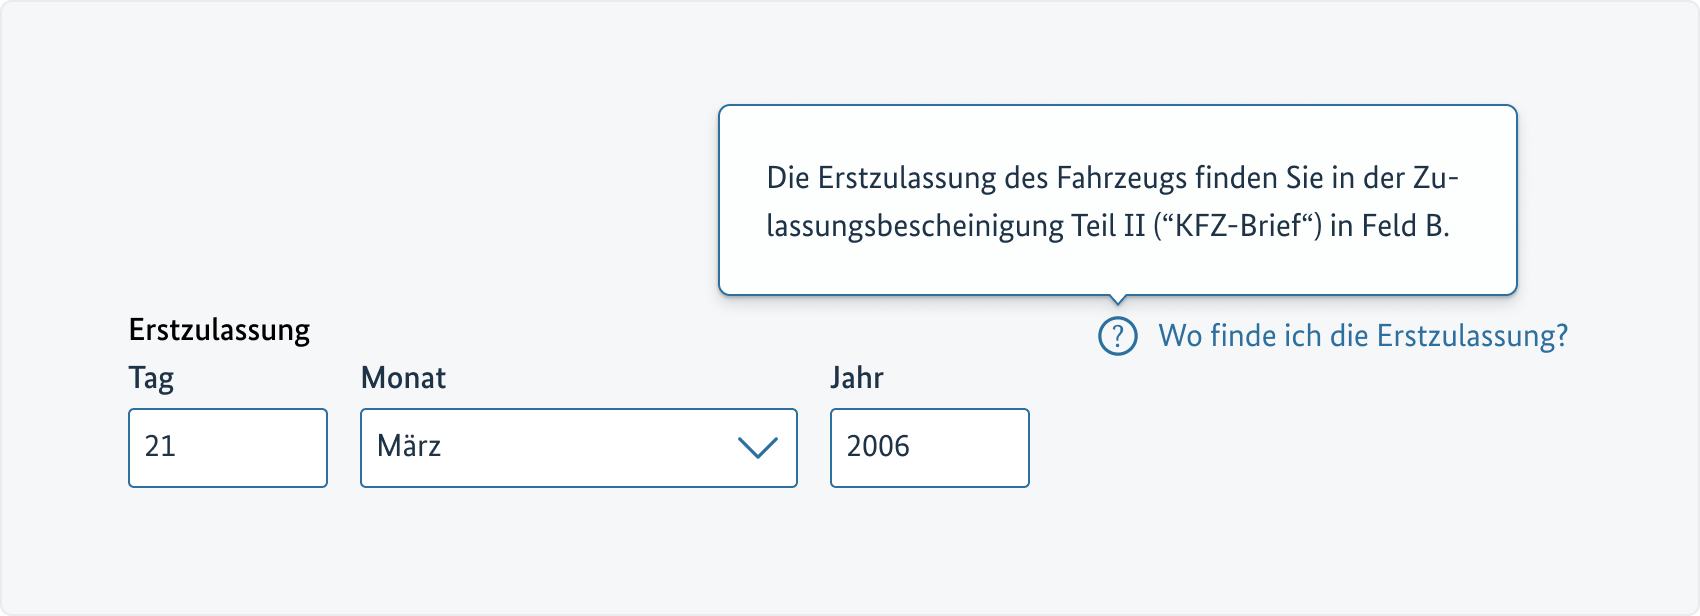Select the "März" text in month selector
This screenshot has height=616, width=1700.
coord(409,446)
